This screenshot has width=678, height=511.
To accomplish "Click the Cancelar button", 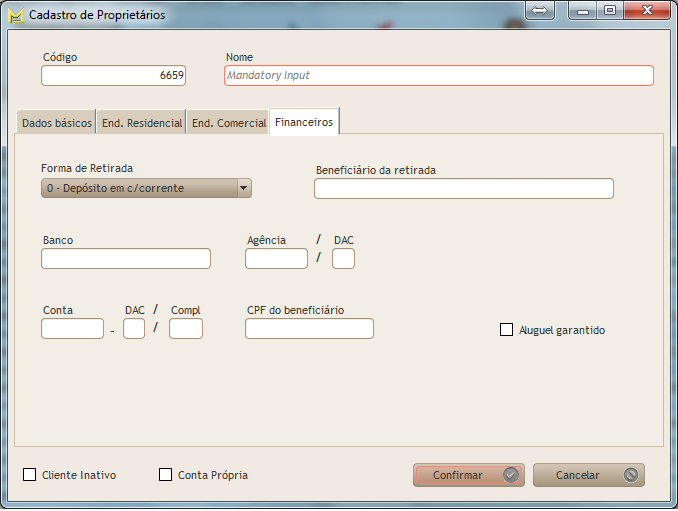I will tap(588, 475).
